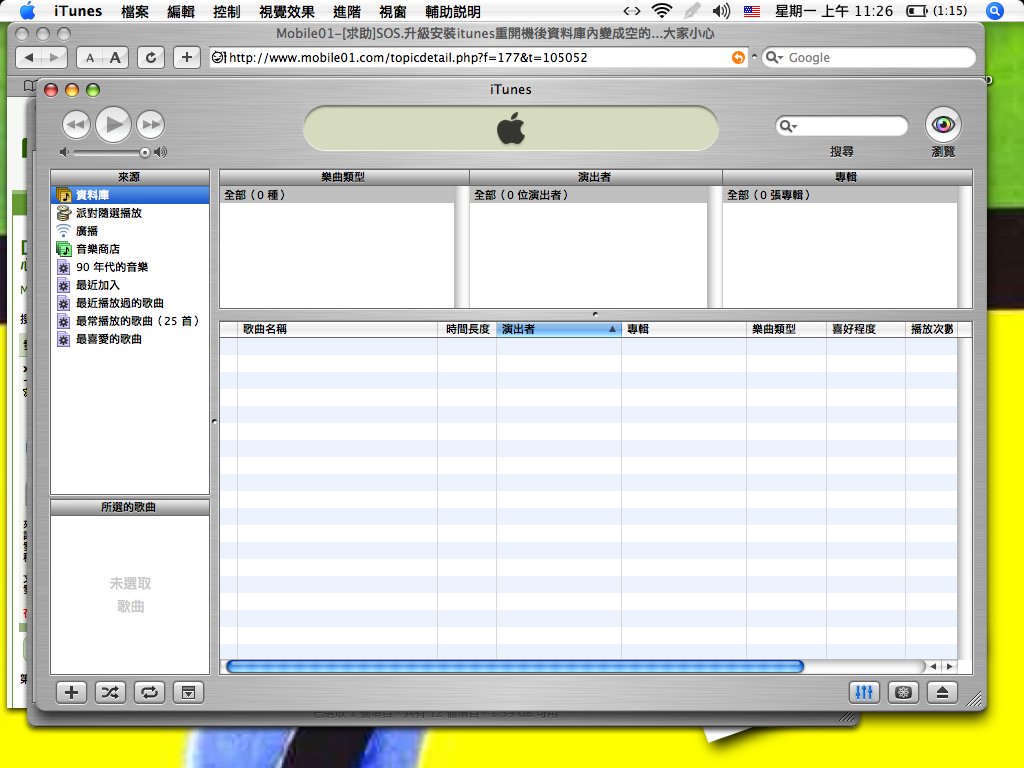Sort by 喜好程度 column header
Viewport: 1024px width, 768px height.
pos(866,329)
